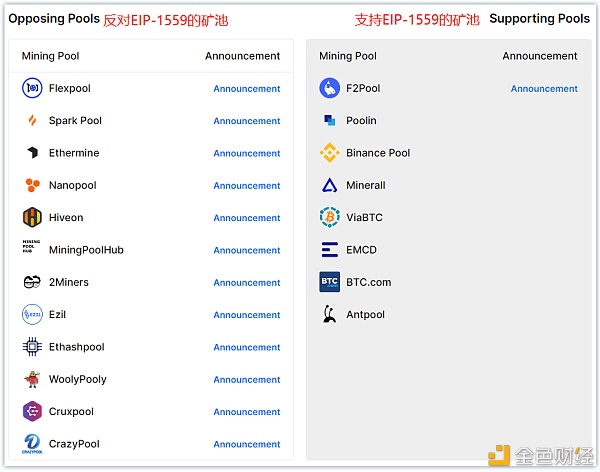Image resolution: width=600 pixels, height=472 pixels.
Task: Click the 'Opposing Pools' heading
Action: coord(54,18)
